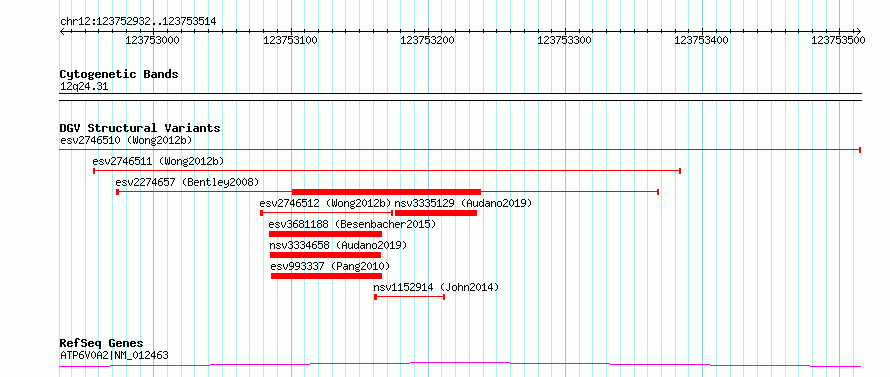Click the magenta ATP6V0A2 gene track line
890x377 pixels.
click(x=460, y=365)
